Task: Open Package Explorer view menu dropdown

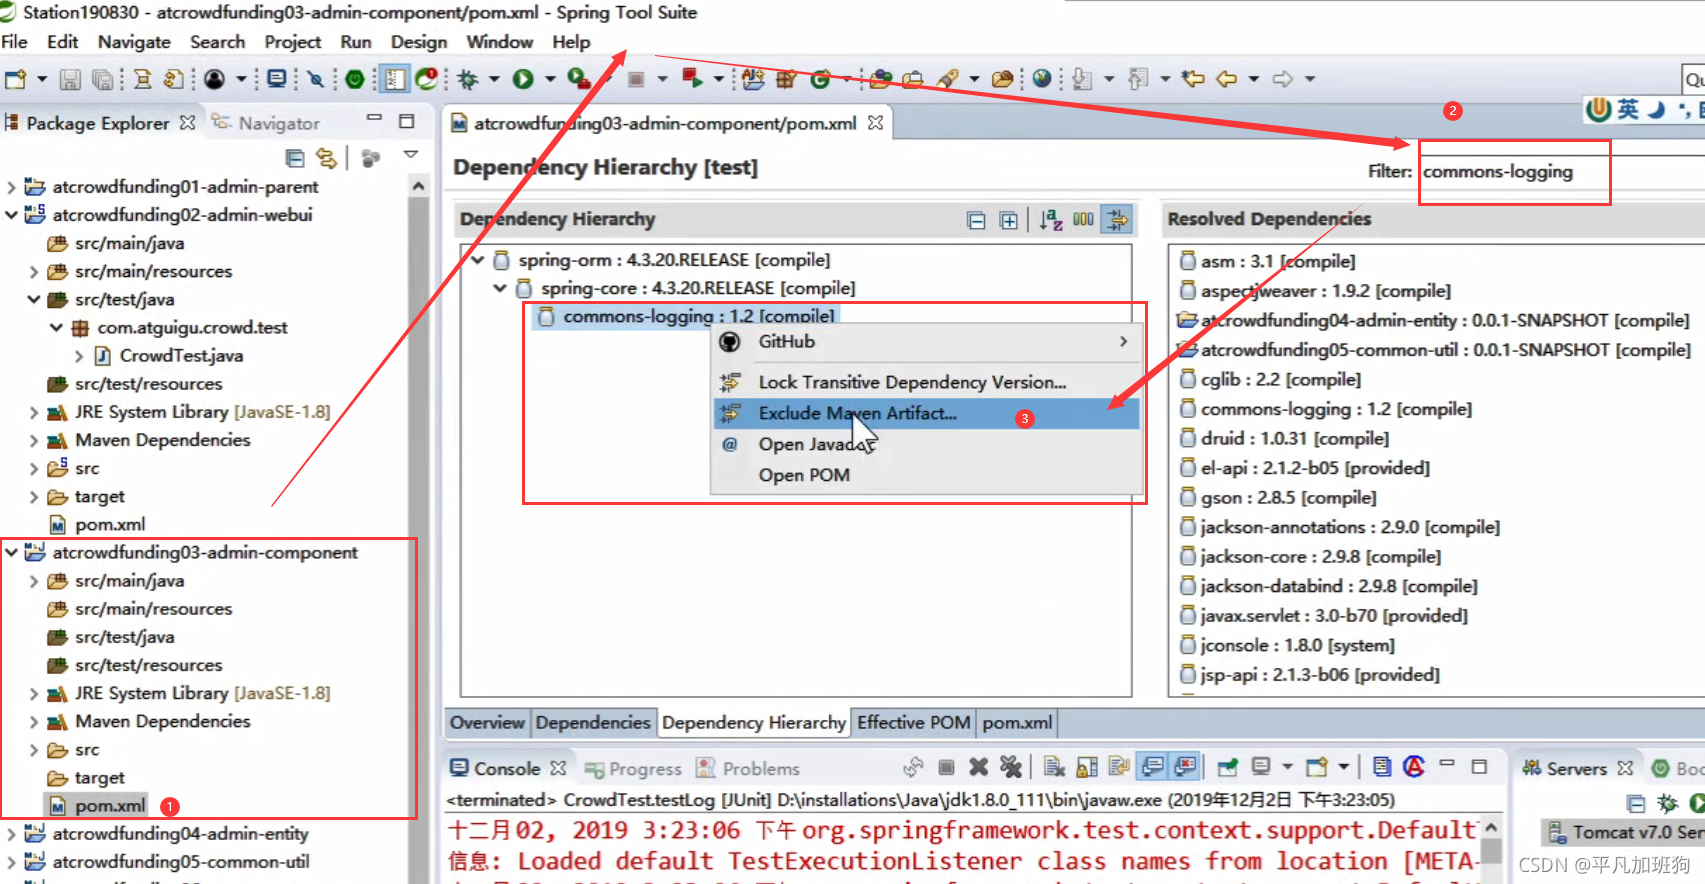Action: click(410, 155)
